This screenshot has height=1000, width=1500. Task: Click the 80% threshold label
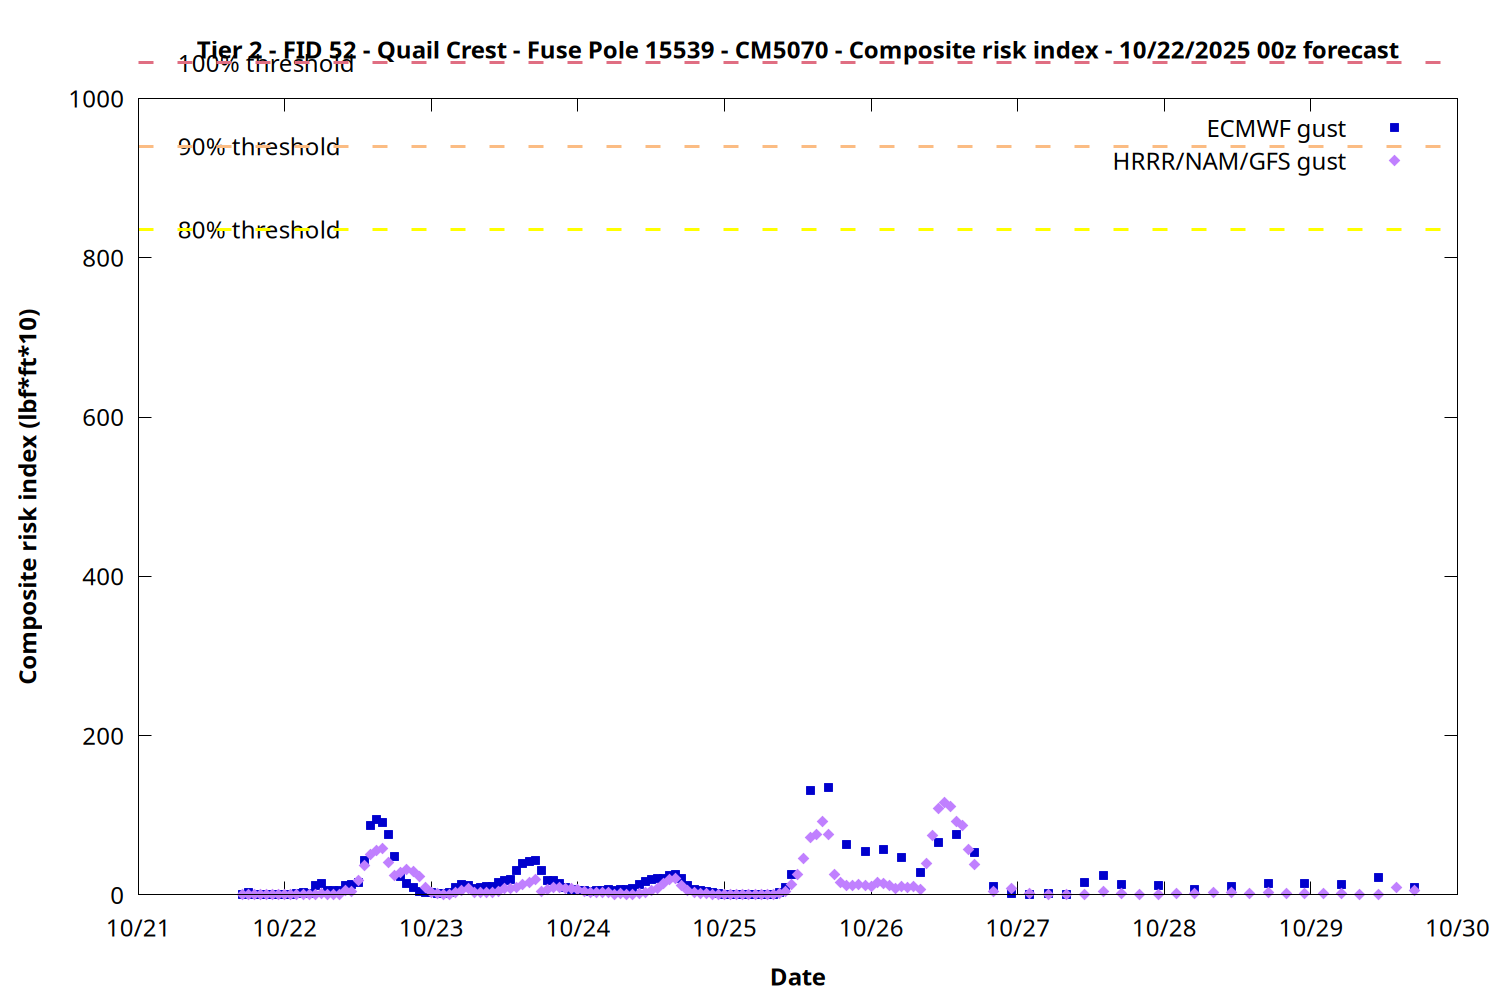point(259,230)
